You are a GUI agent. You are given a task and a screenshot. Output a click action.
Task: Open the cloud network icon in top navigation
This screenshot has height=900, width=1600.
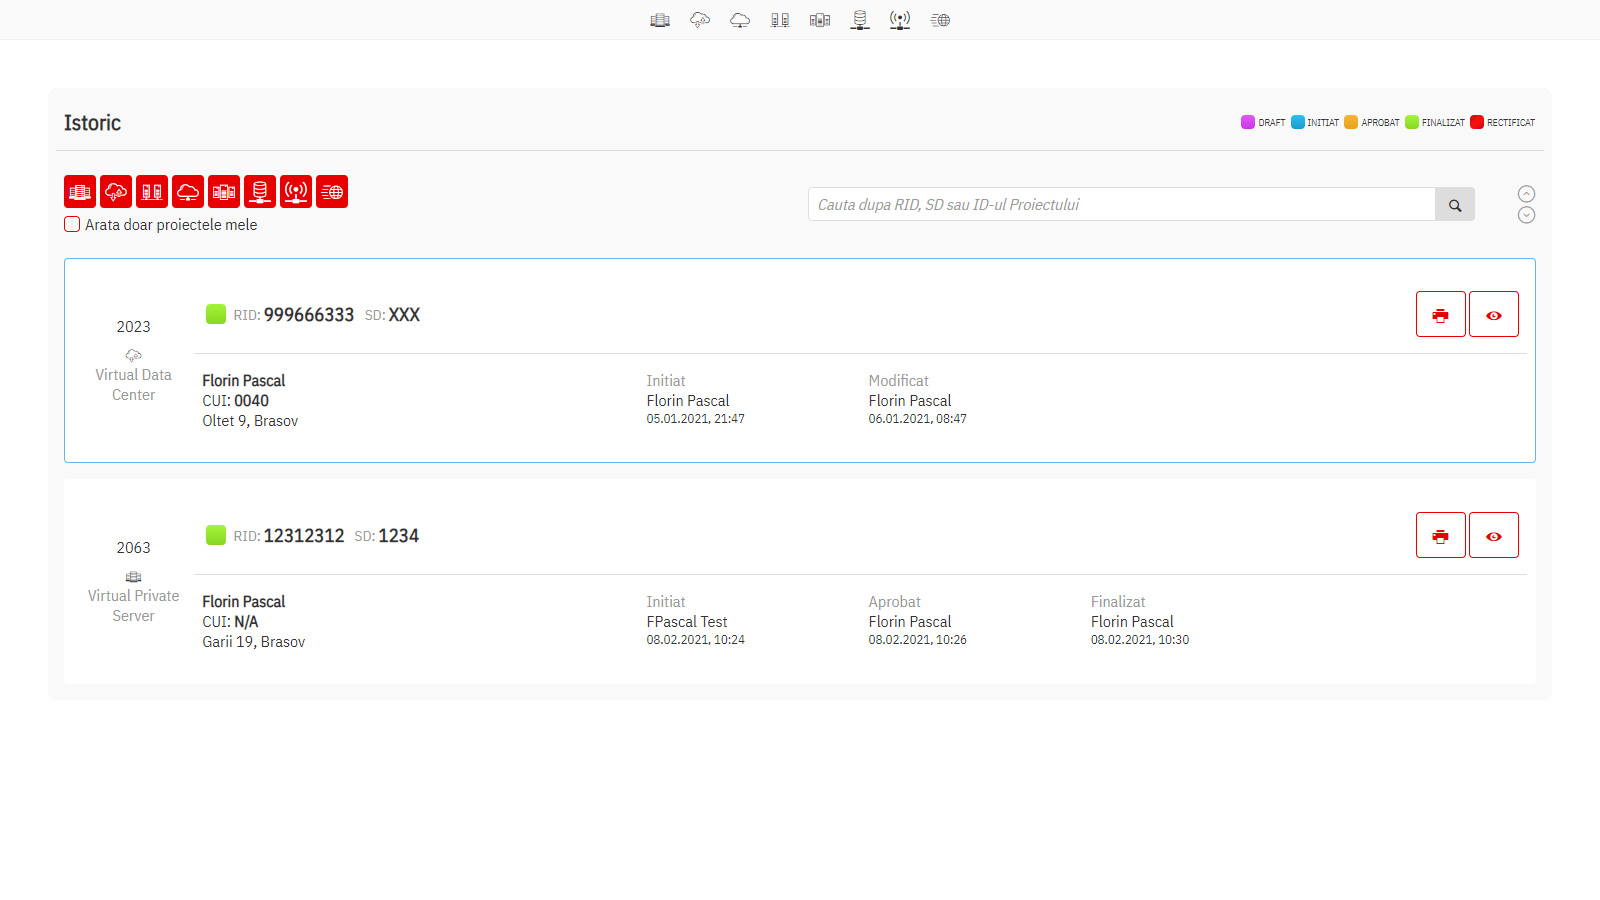click(x=740, y=20)
